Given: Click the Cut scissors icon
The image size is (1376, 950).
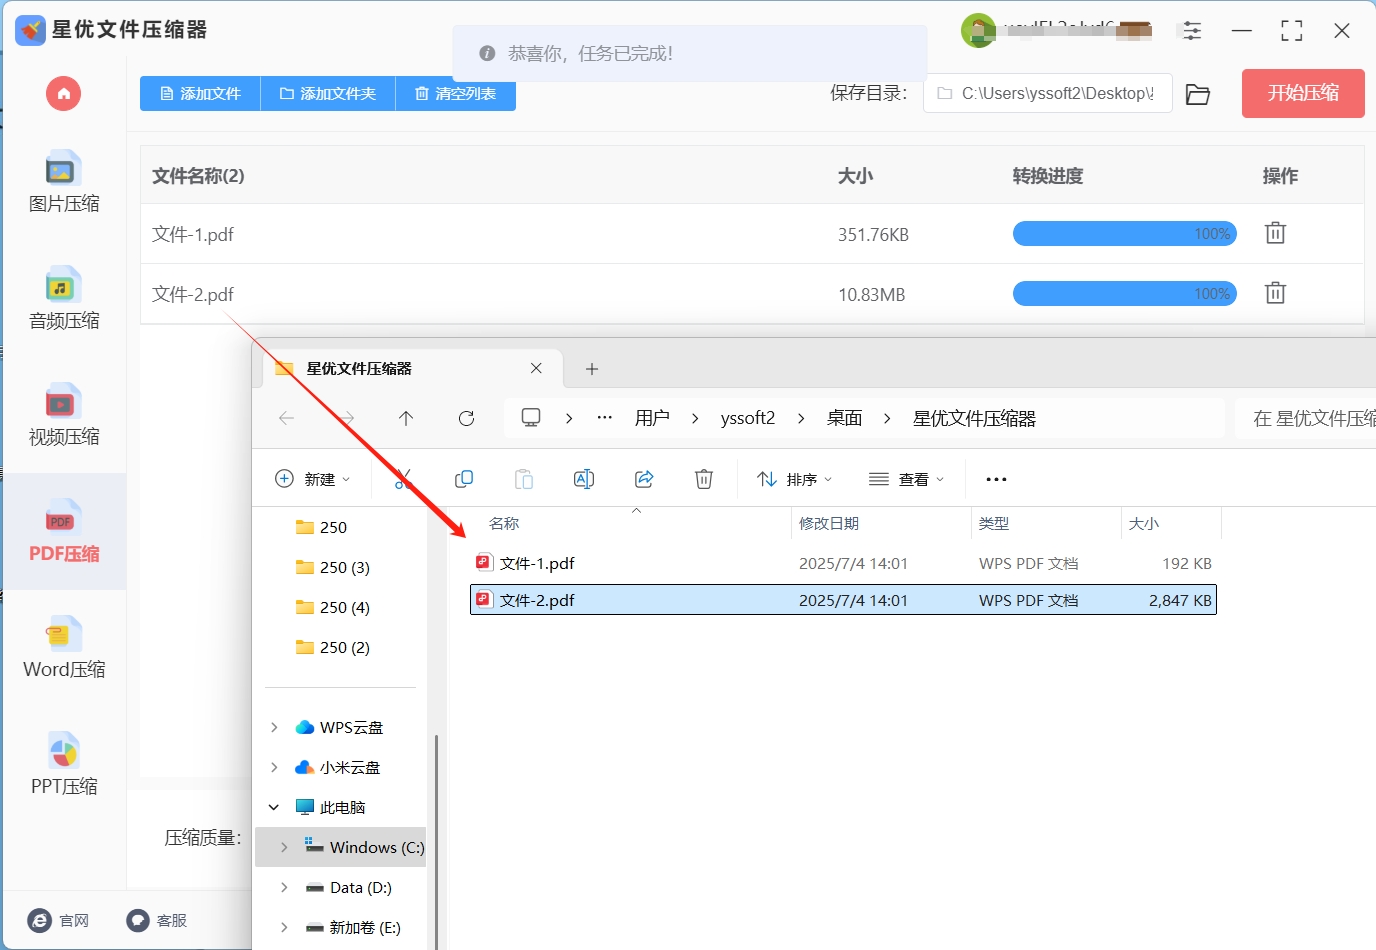Looking at the screenshot, I should pyautogui.click(x=404, y=479).
